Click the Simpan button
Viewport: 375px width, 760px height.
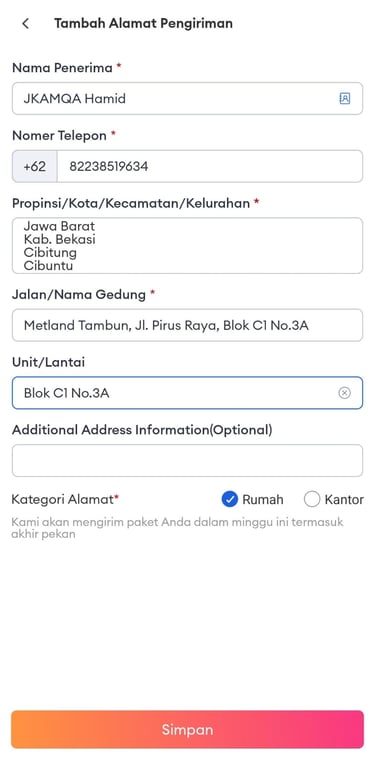click(187, 730)
